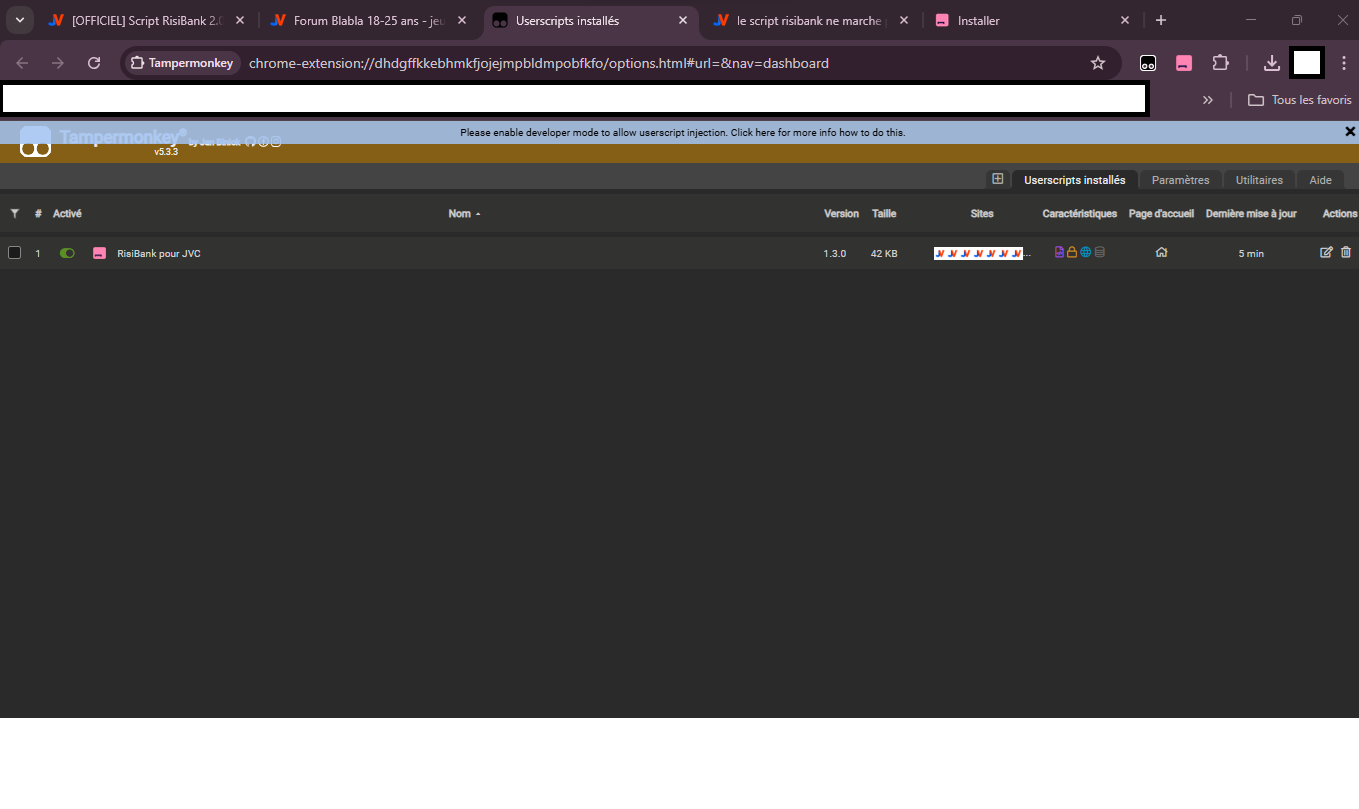The height and width of the screenshot is (809, 1359).
Task: Sort scripts by the Nom column
Action: (x=464, y=213)
